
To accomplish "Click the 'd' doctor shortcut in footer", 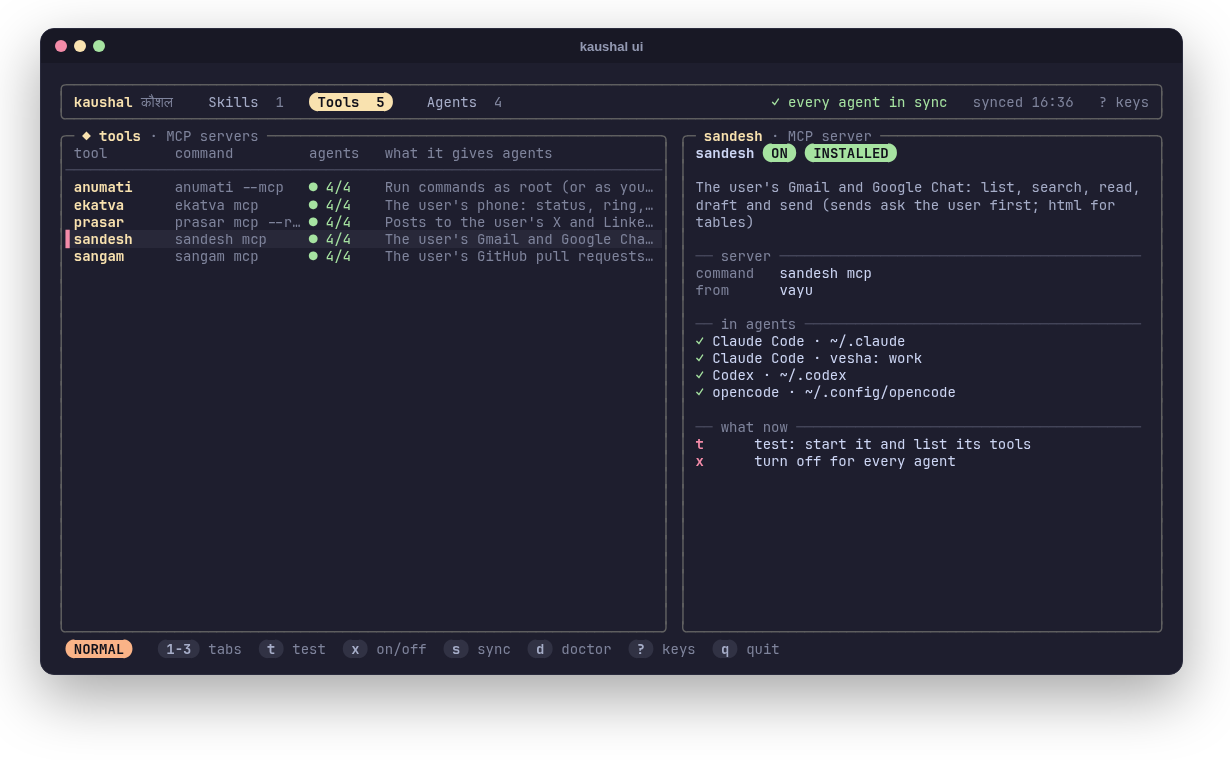I will pos(570,649).
